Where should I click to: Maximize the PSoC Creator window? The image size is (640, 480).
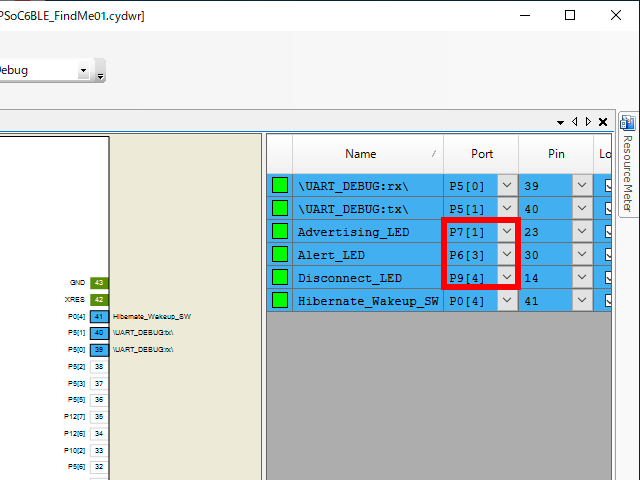(570, 16)
